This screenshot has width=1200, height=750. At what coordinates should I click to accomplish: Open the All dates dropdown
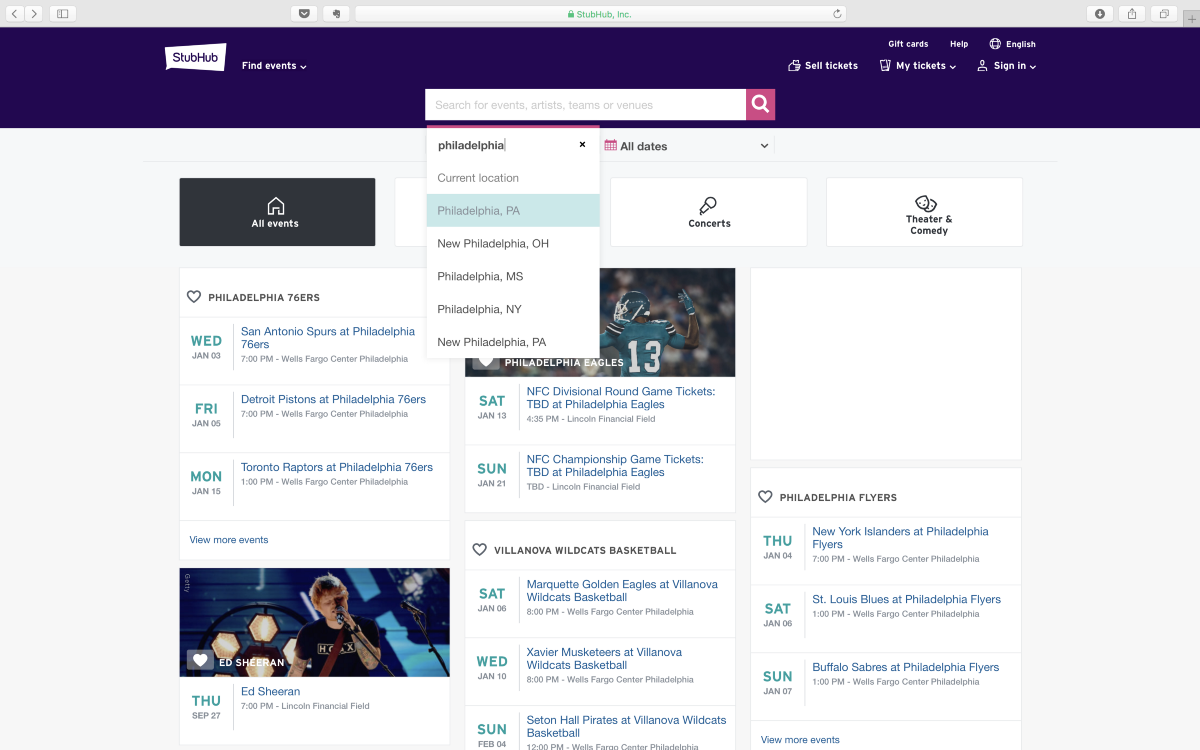[x=687, y=146]
